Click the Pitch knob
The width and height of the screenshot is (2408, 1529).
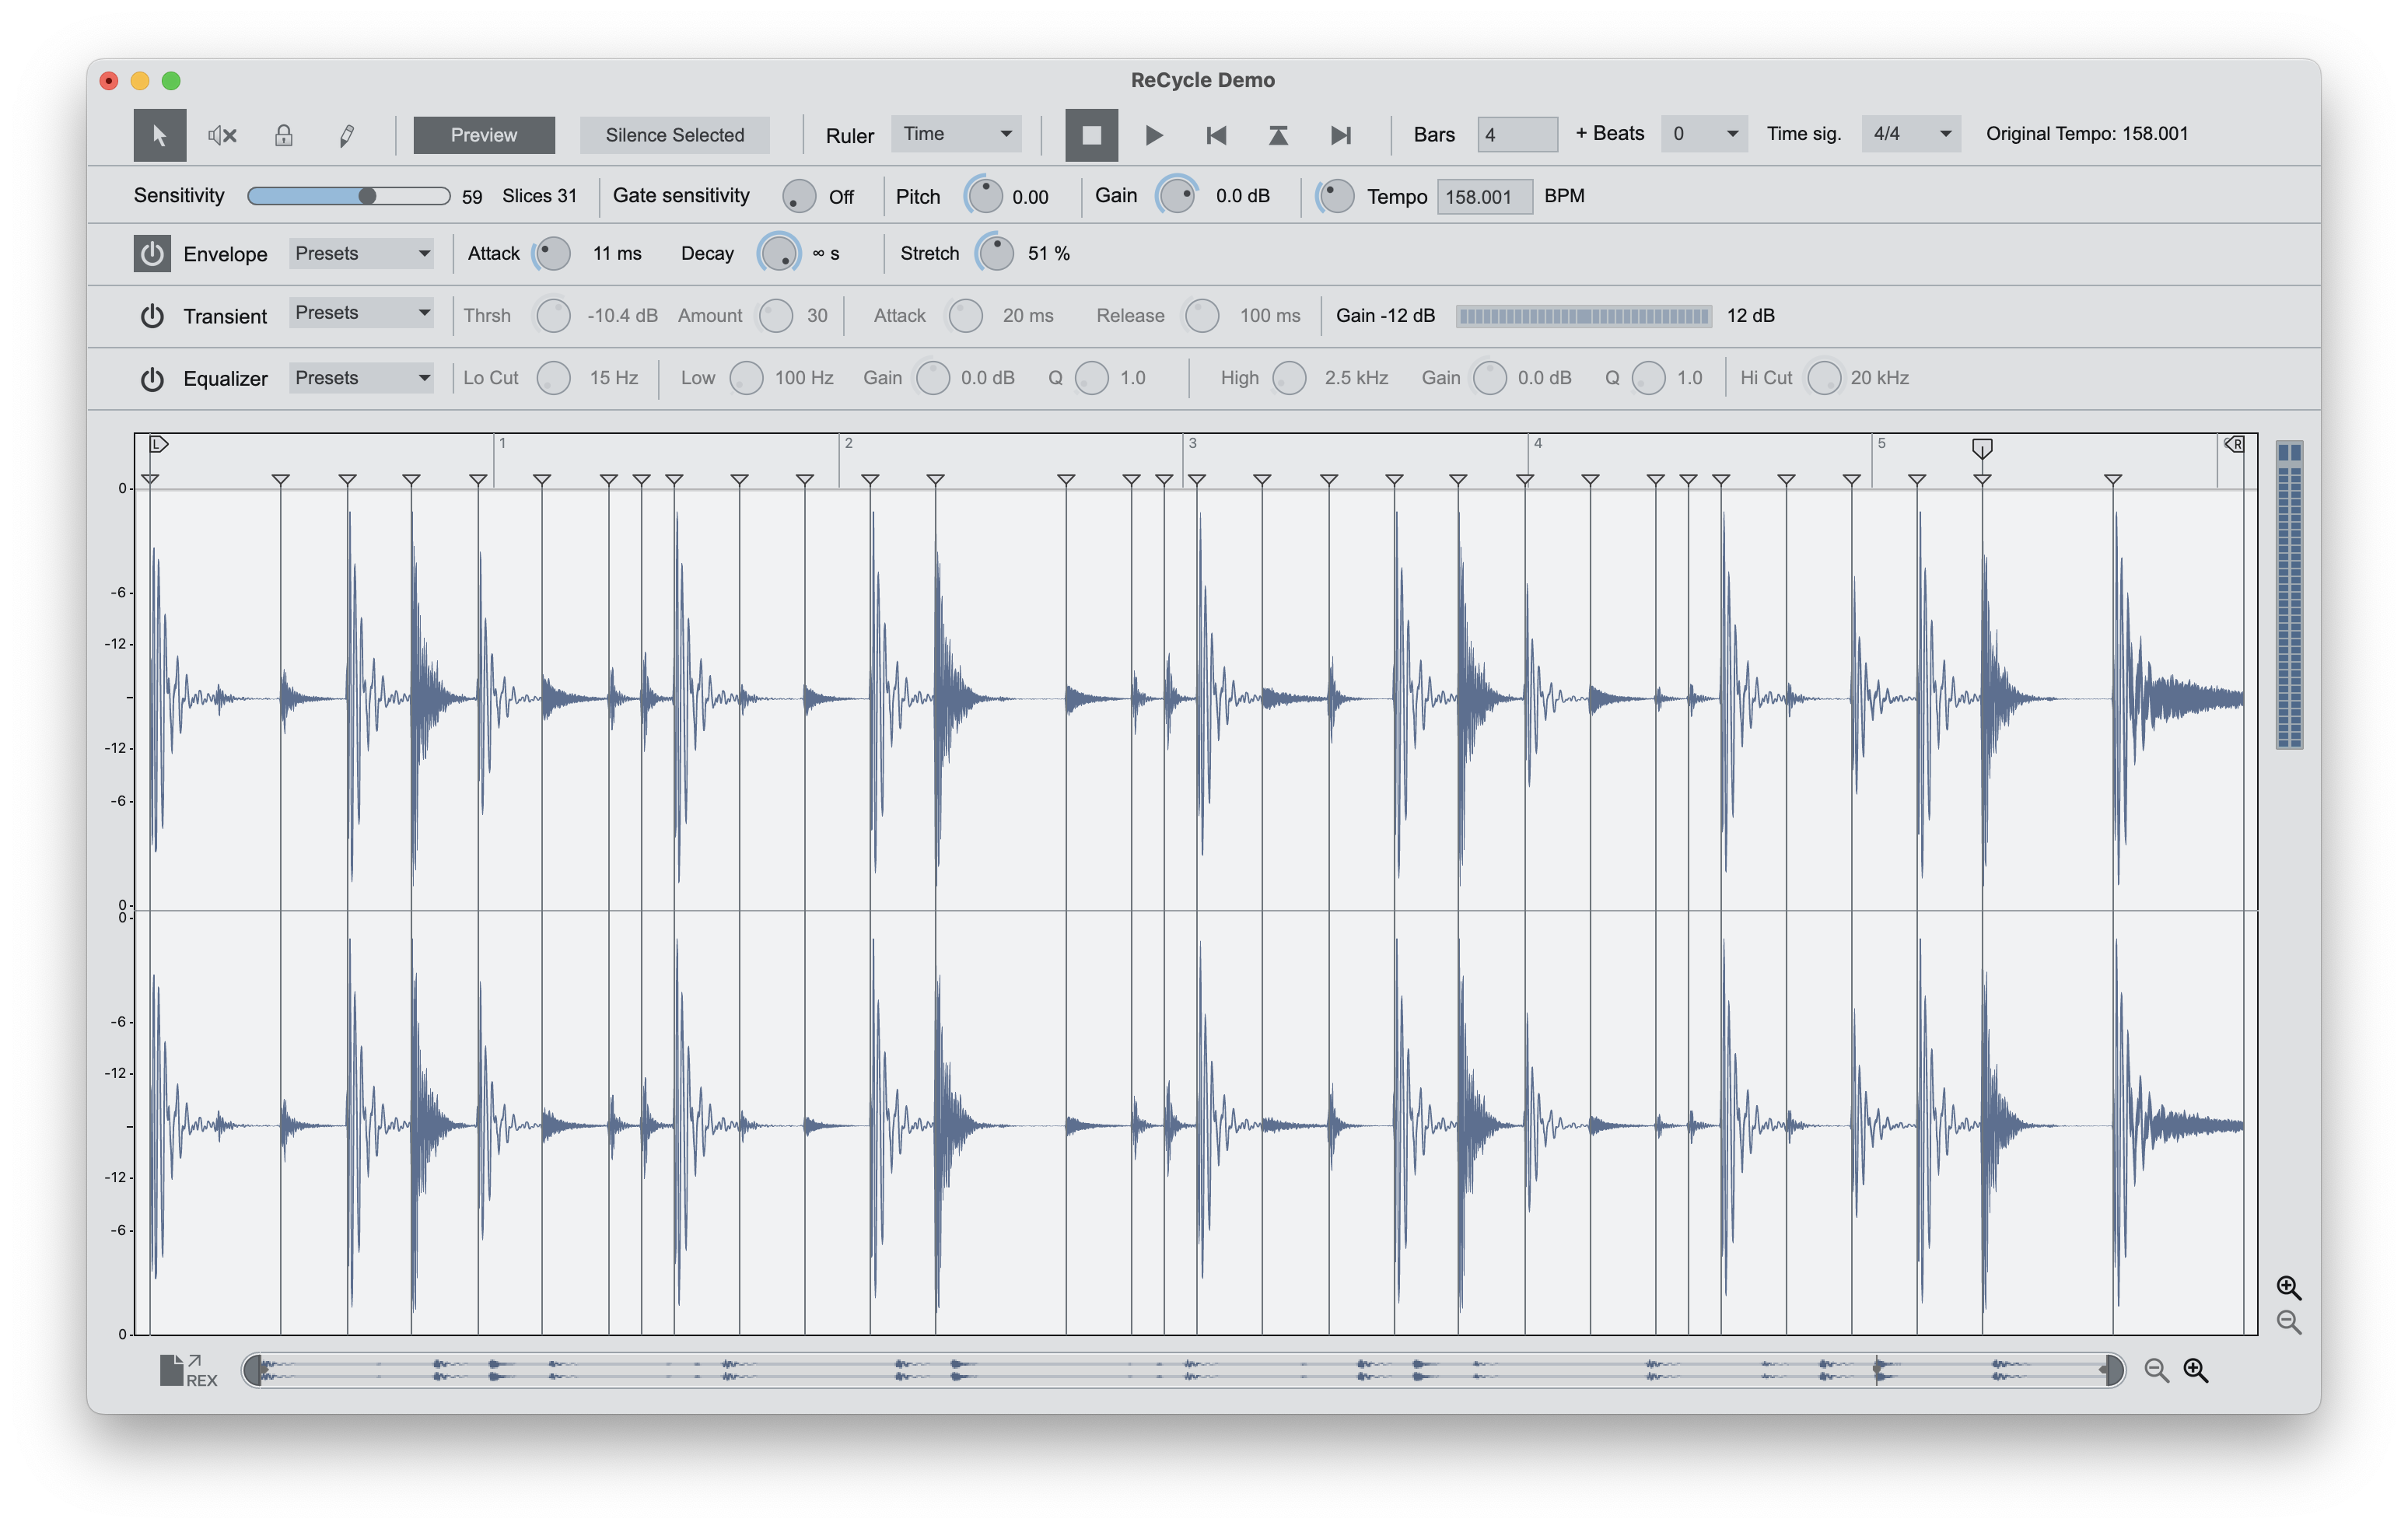[x=984, y=196]
